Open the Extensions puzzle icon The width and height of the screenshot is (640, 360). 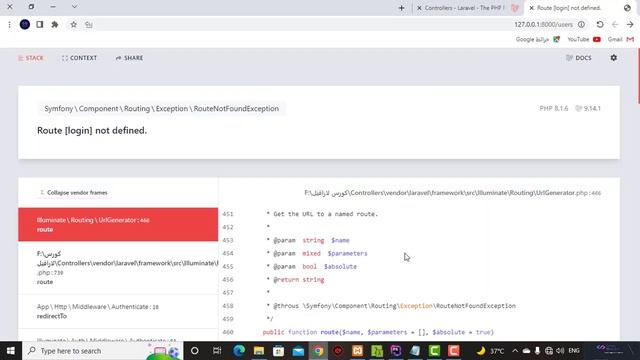(x=55, y=24)
